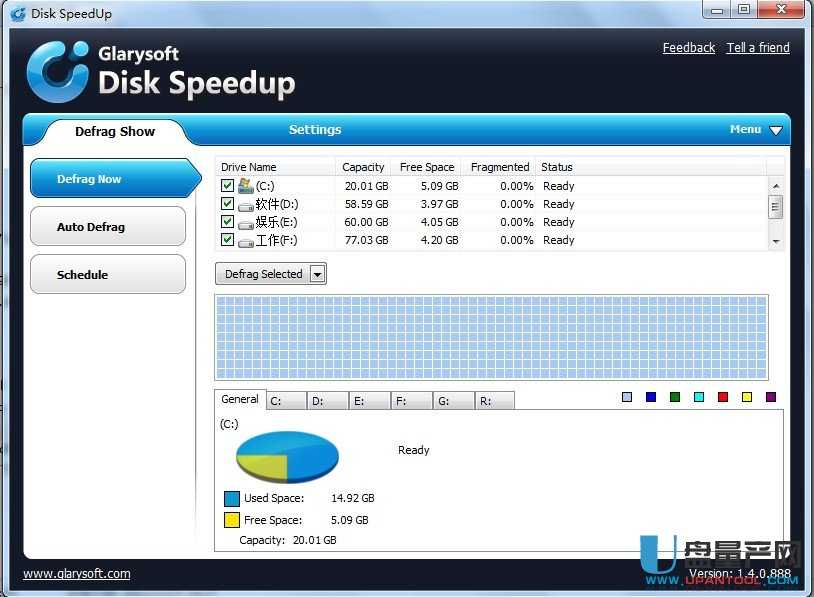Click the Defrag Now button

point(115,179)
